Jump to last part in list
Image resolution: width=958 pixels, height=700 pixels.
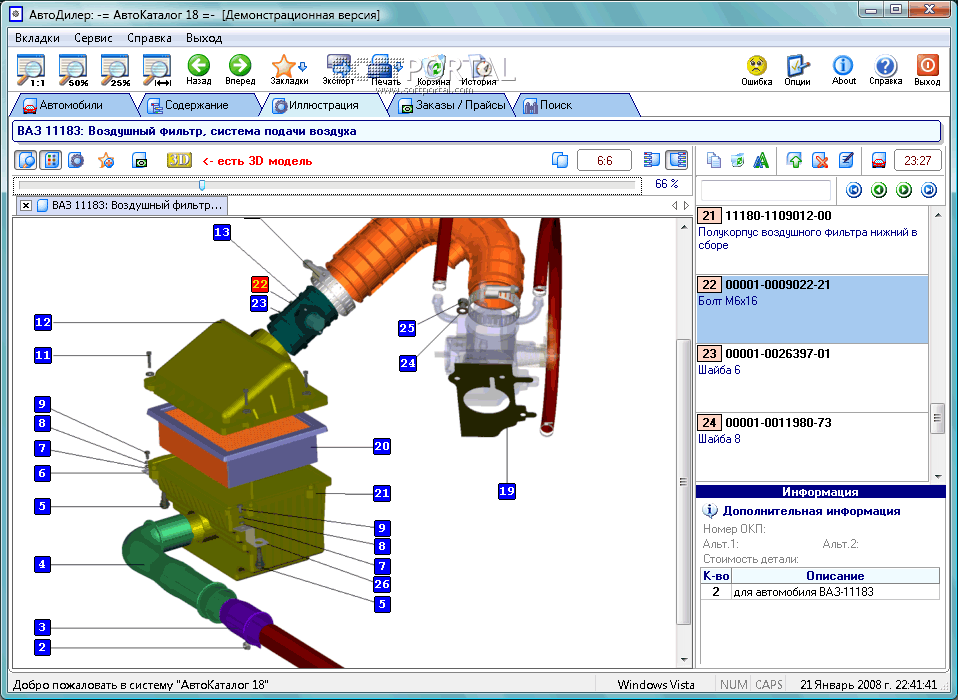[929, 190]
